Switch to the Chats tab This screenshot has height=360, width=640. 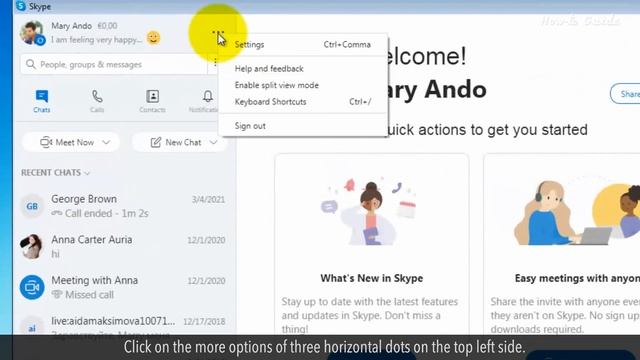(42, 101)
